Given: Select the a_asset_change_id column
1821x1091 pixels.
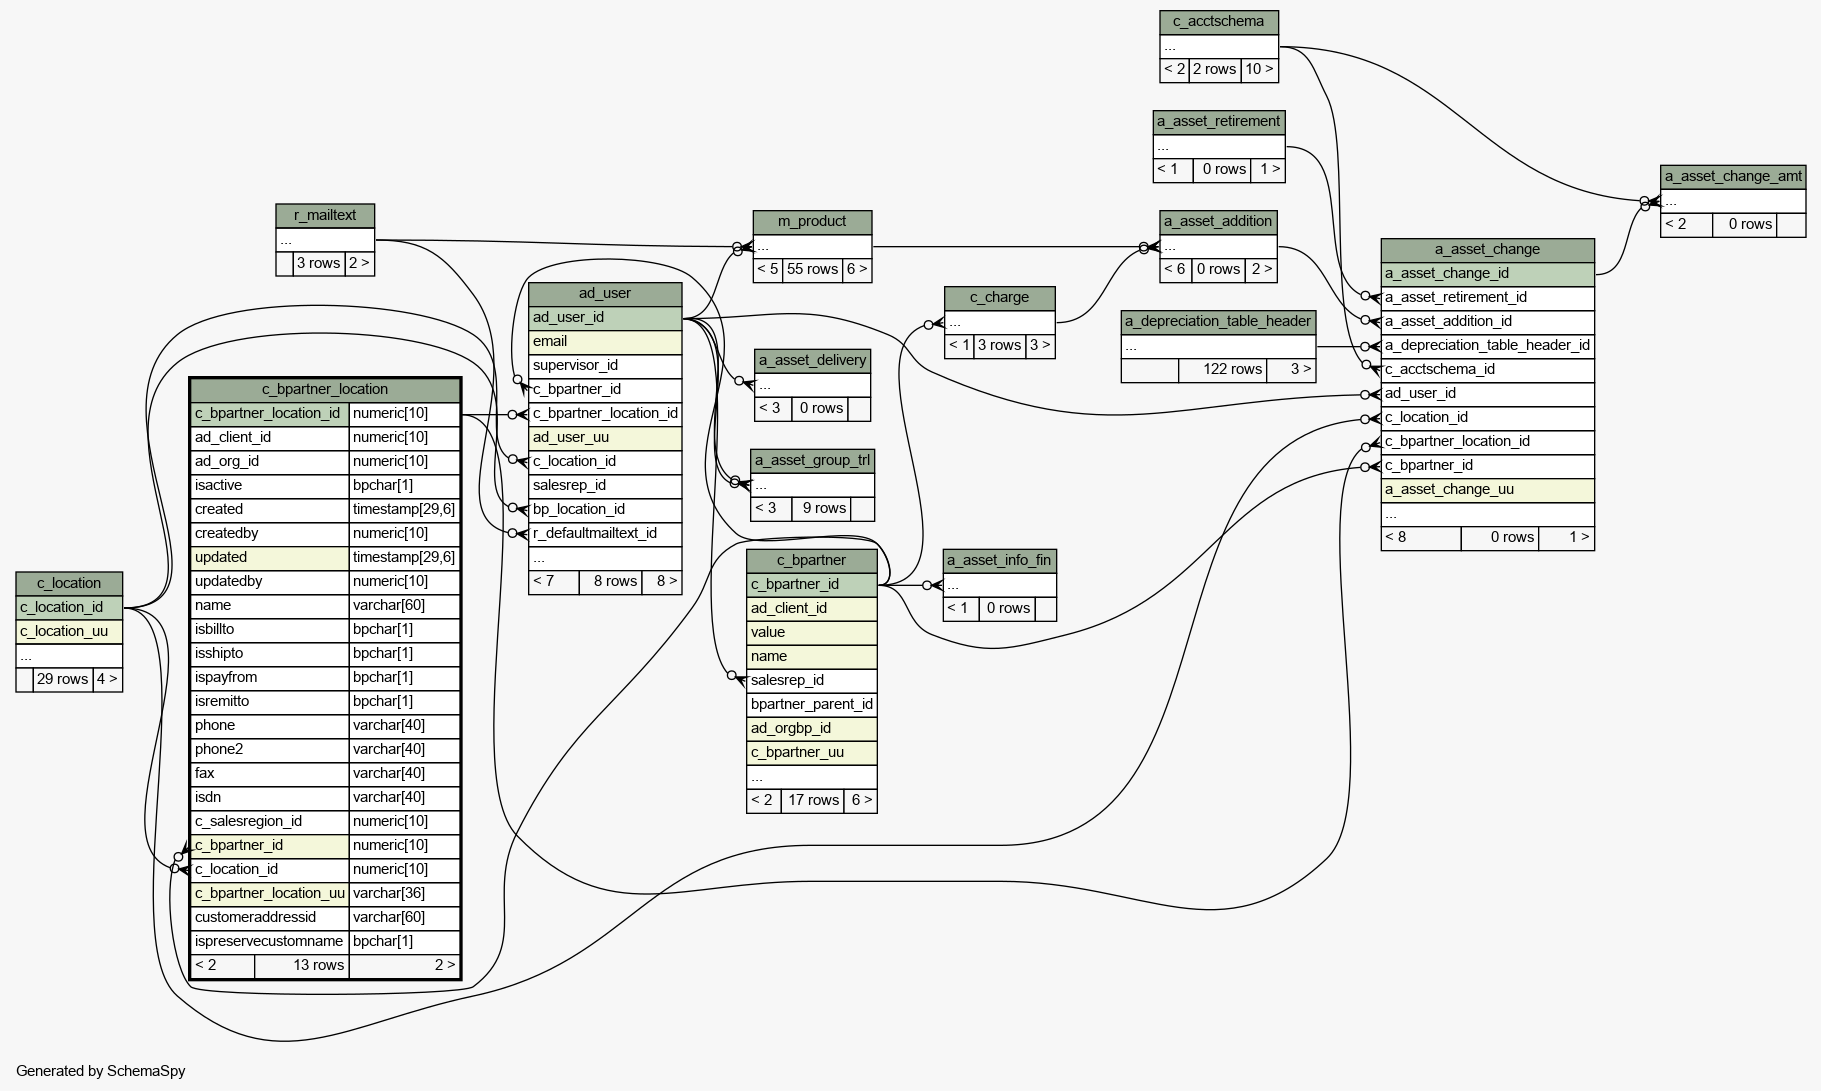Looking at the screenshot, I should 1487,274.
